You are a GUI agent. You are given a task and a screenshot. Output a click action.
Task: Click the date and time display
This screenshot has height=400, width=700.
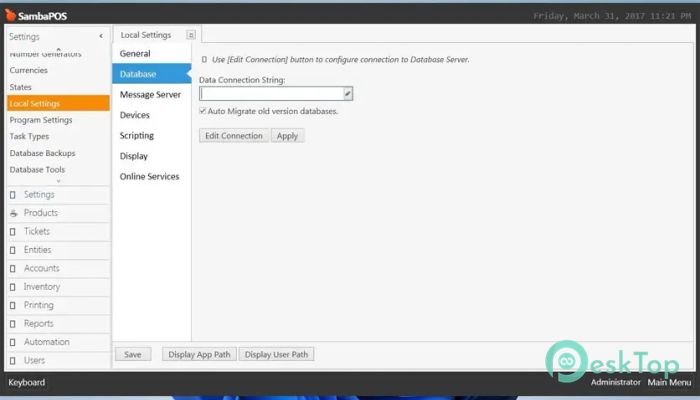click(612, 16)
